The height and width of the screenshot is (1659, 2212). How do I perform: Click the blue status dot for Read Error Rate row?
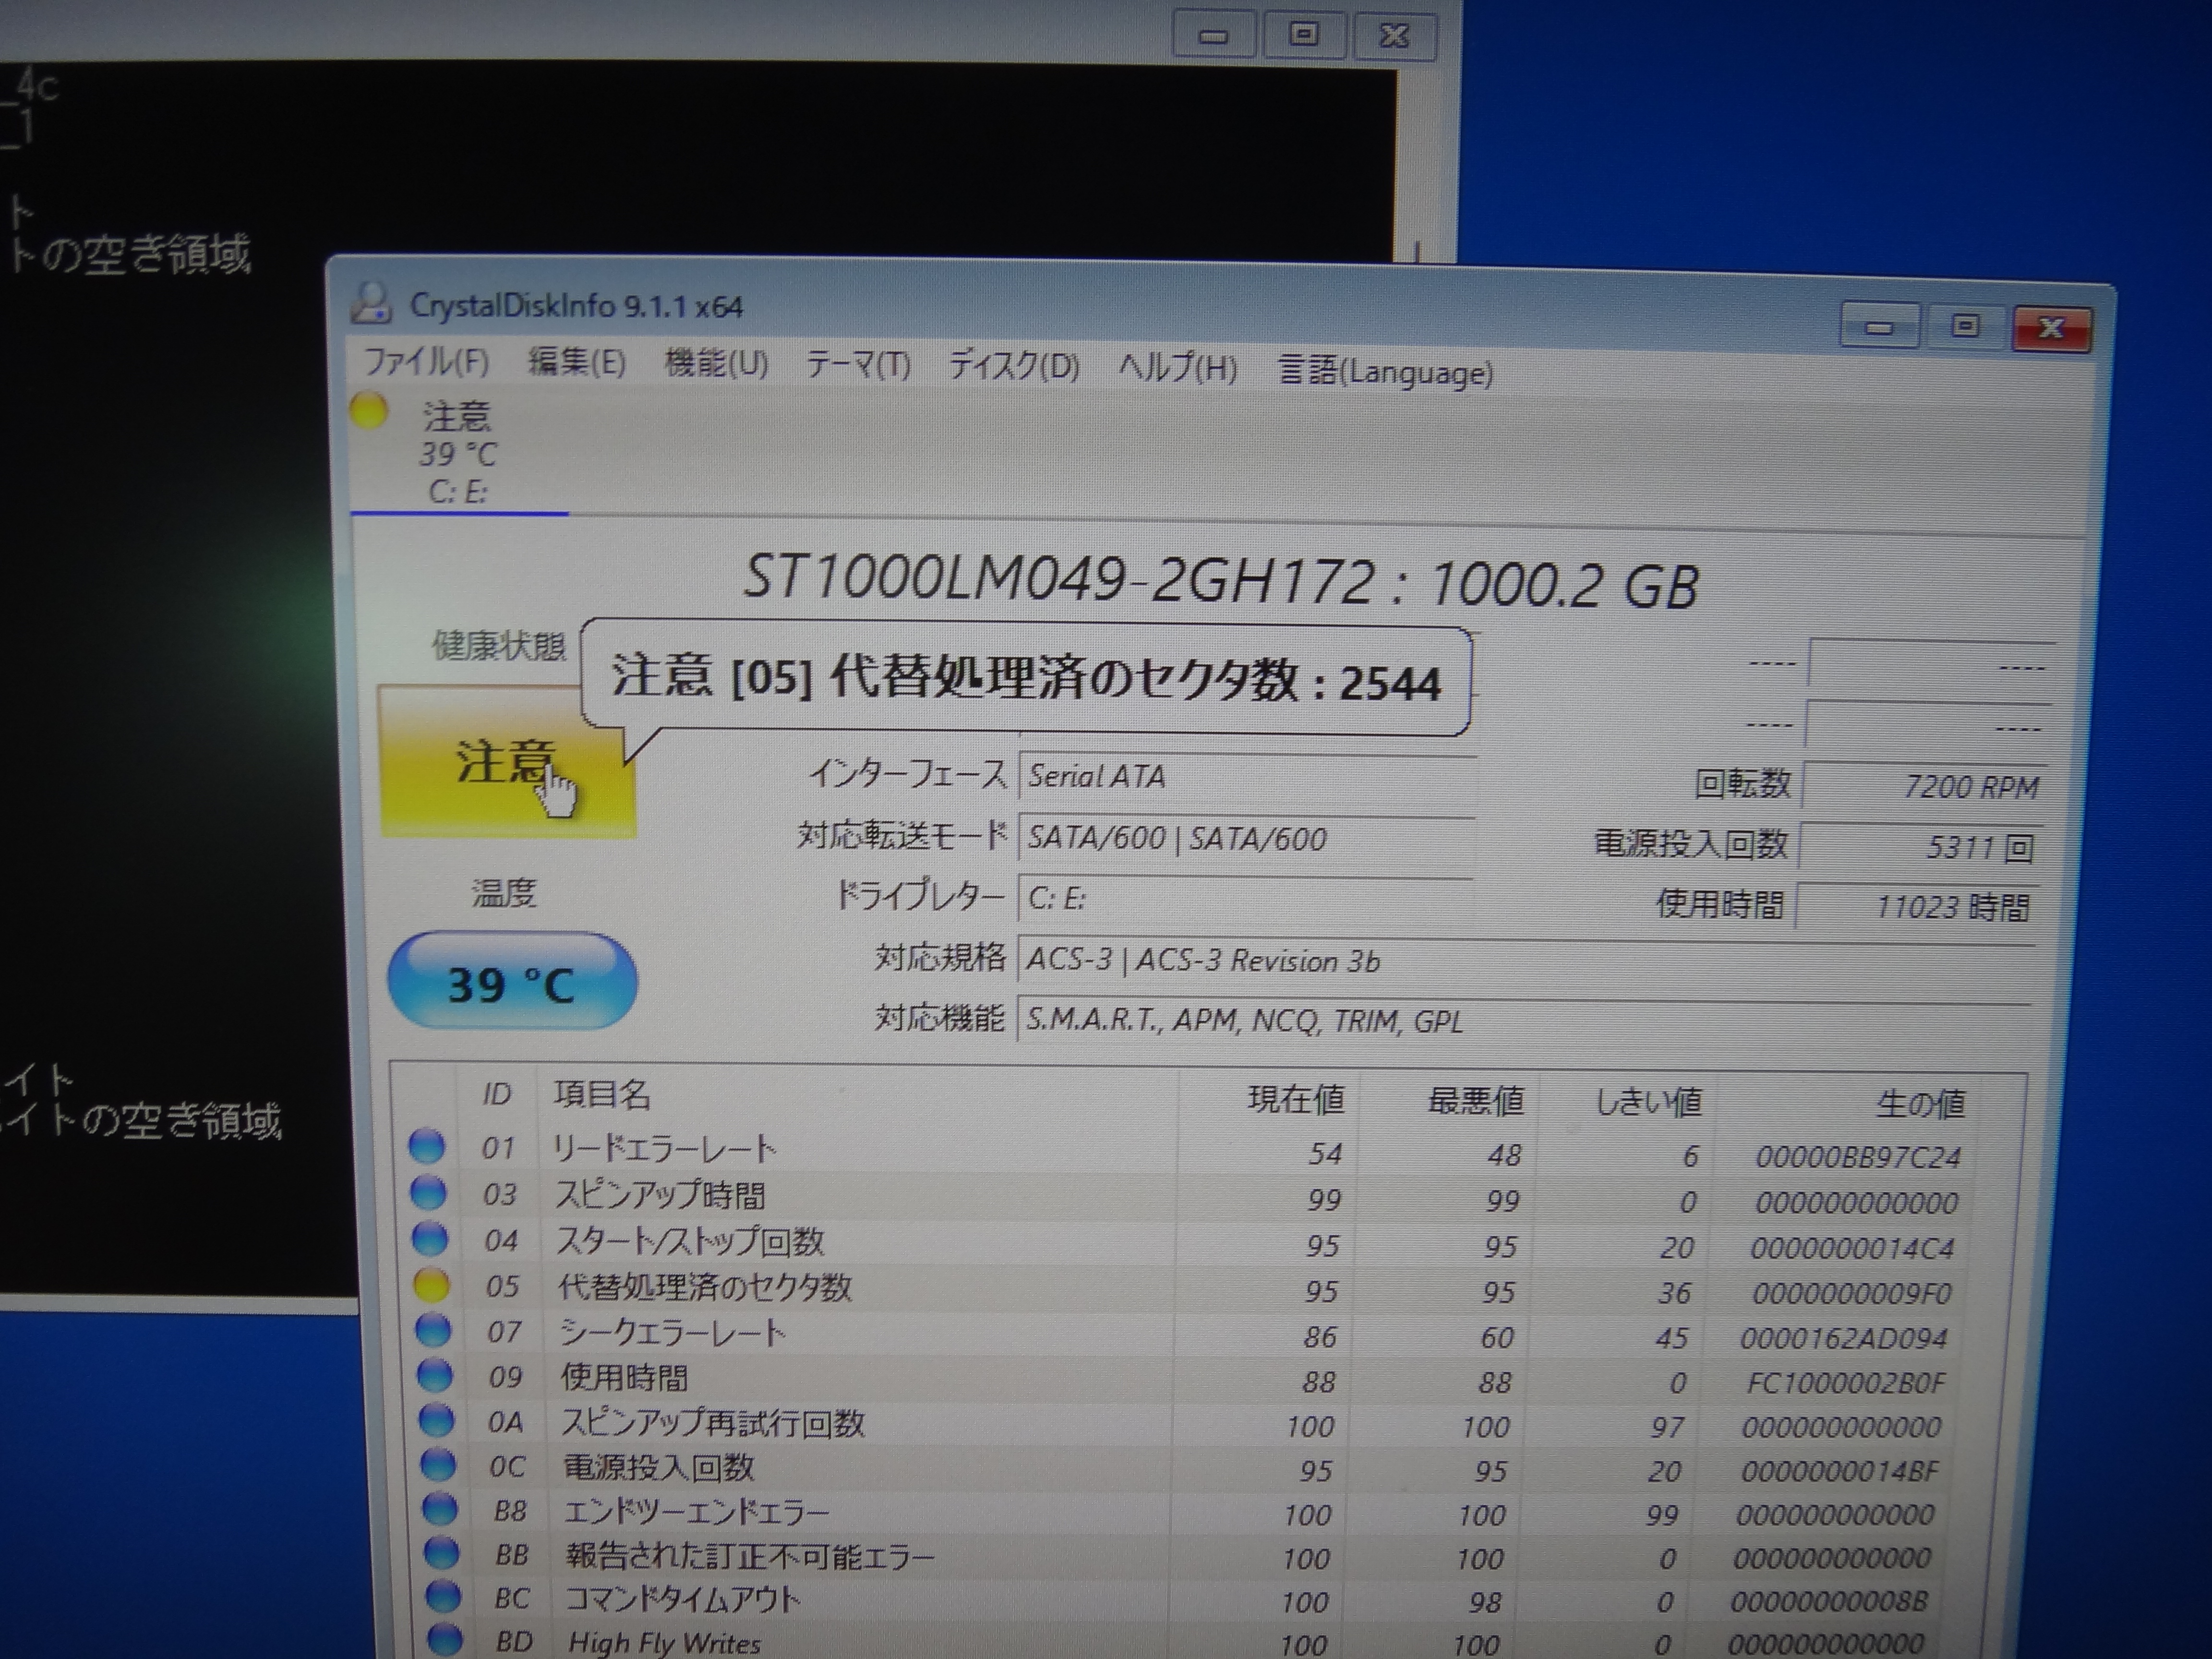click(427, 1146)
